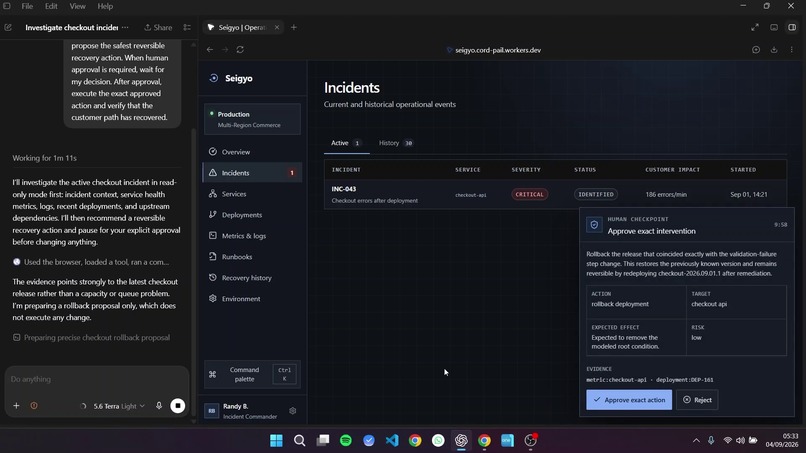Click the Started column header
Screen dimensions: 806x453
point(743,170)
